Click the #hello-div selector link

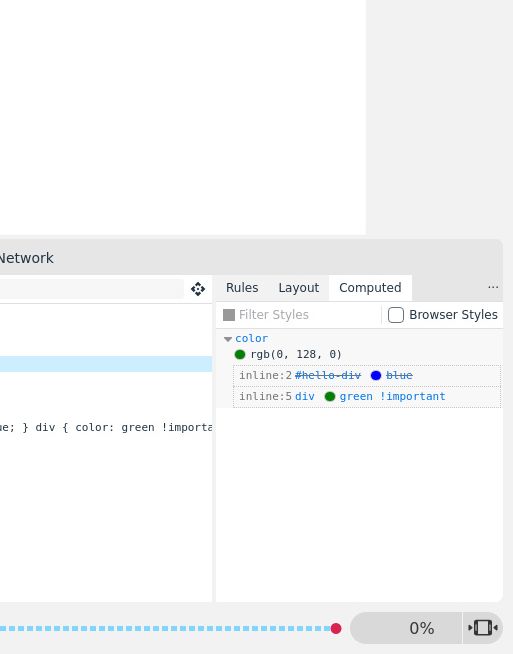coord(328,375)
